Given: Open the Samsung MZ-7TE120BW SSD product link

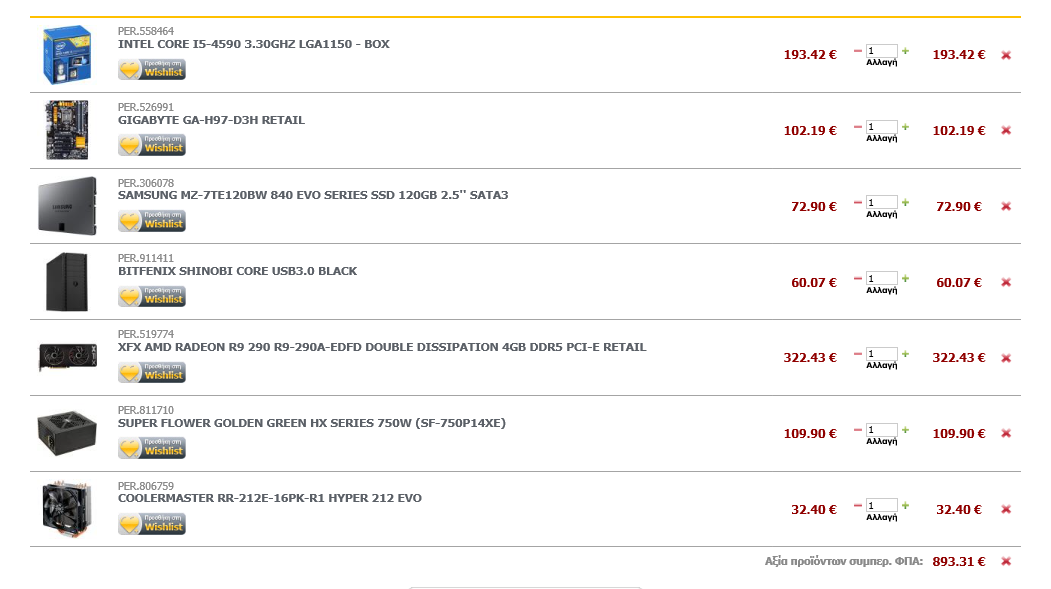Looking at the screenshot, I should pos(313,195).
